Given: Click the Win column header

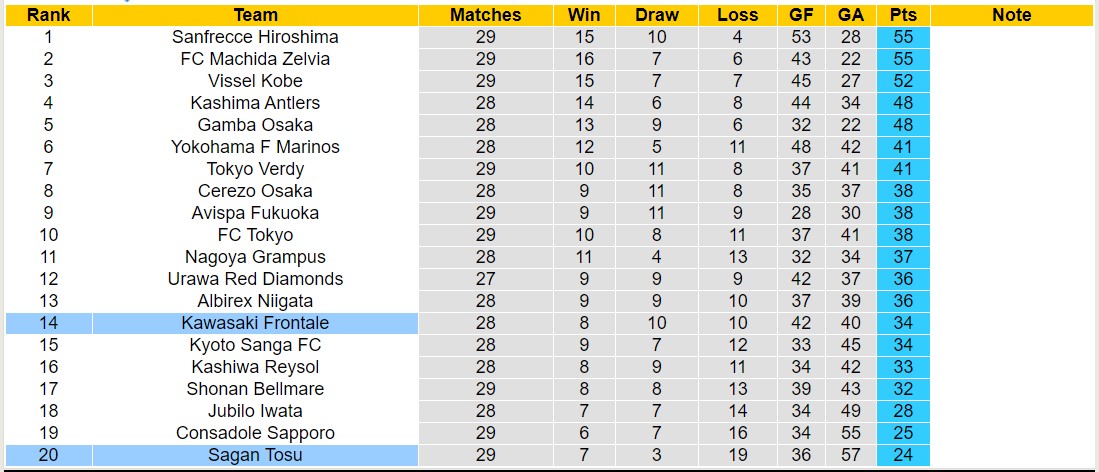Looking at the screenshot, I should 584,15.
